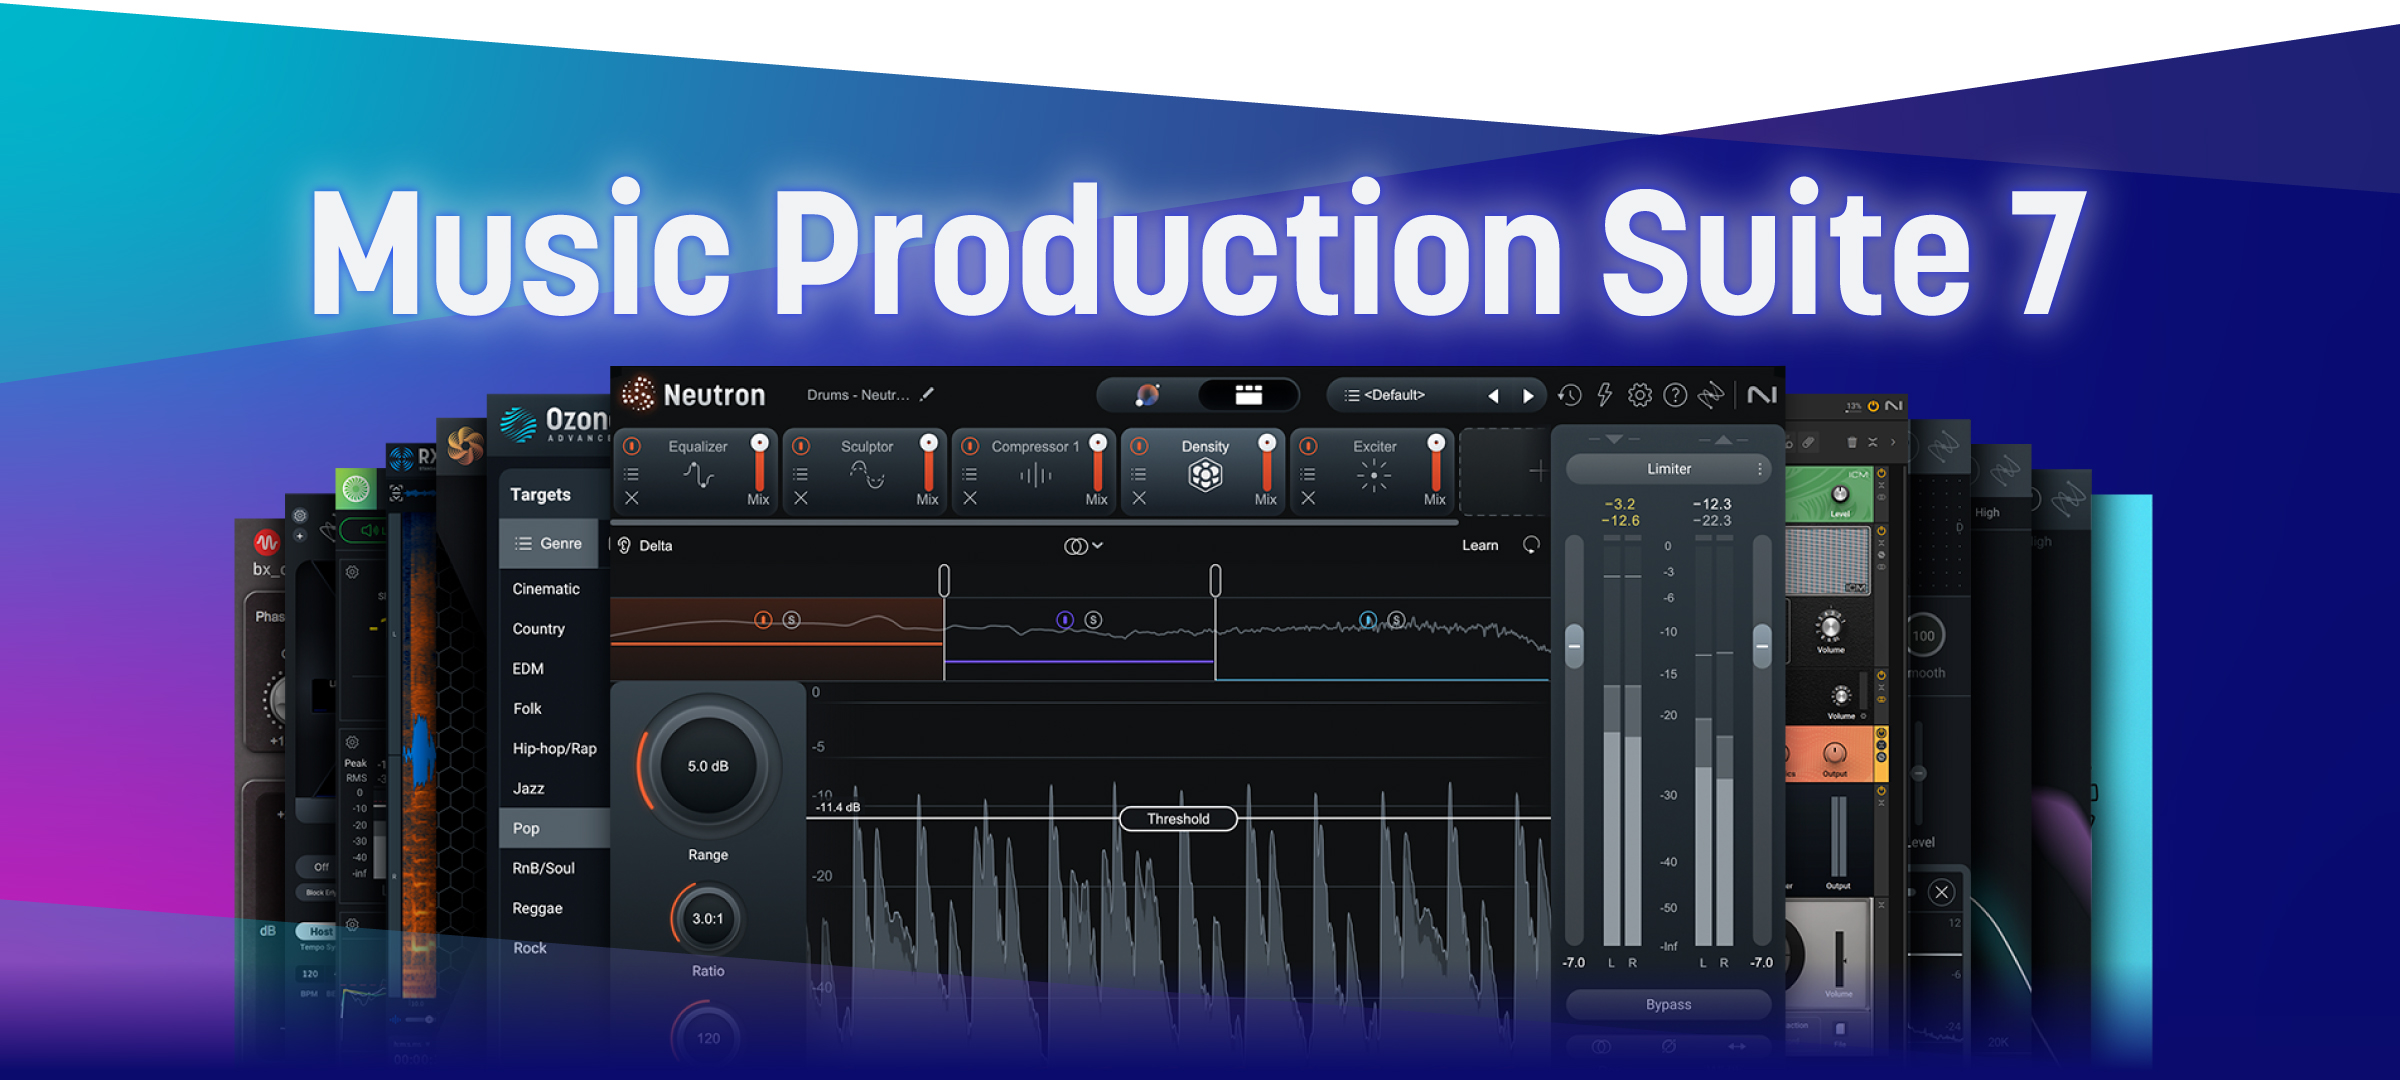Screen dimensions: 2400x1080
Task: Click the reset loop icon beside Learn
Action: 1531,545
